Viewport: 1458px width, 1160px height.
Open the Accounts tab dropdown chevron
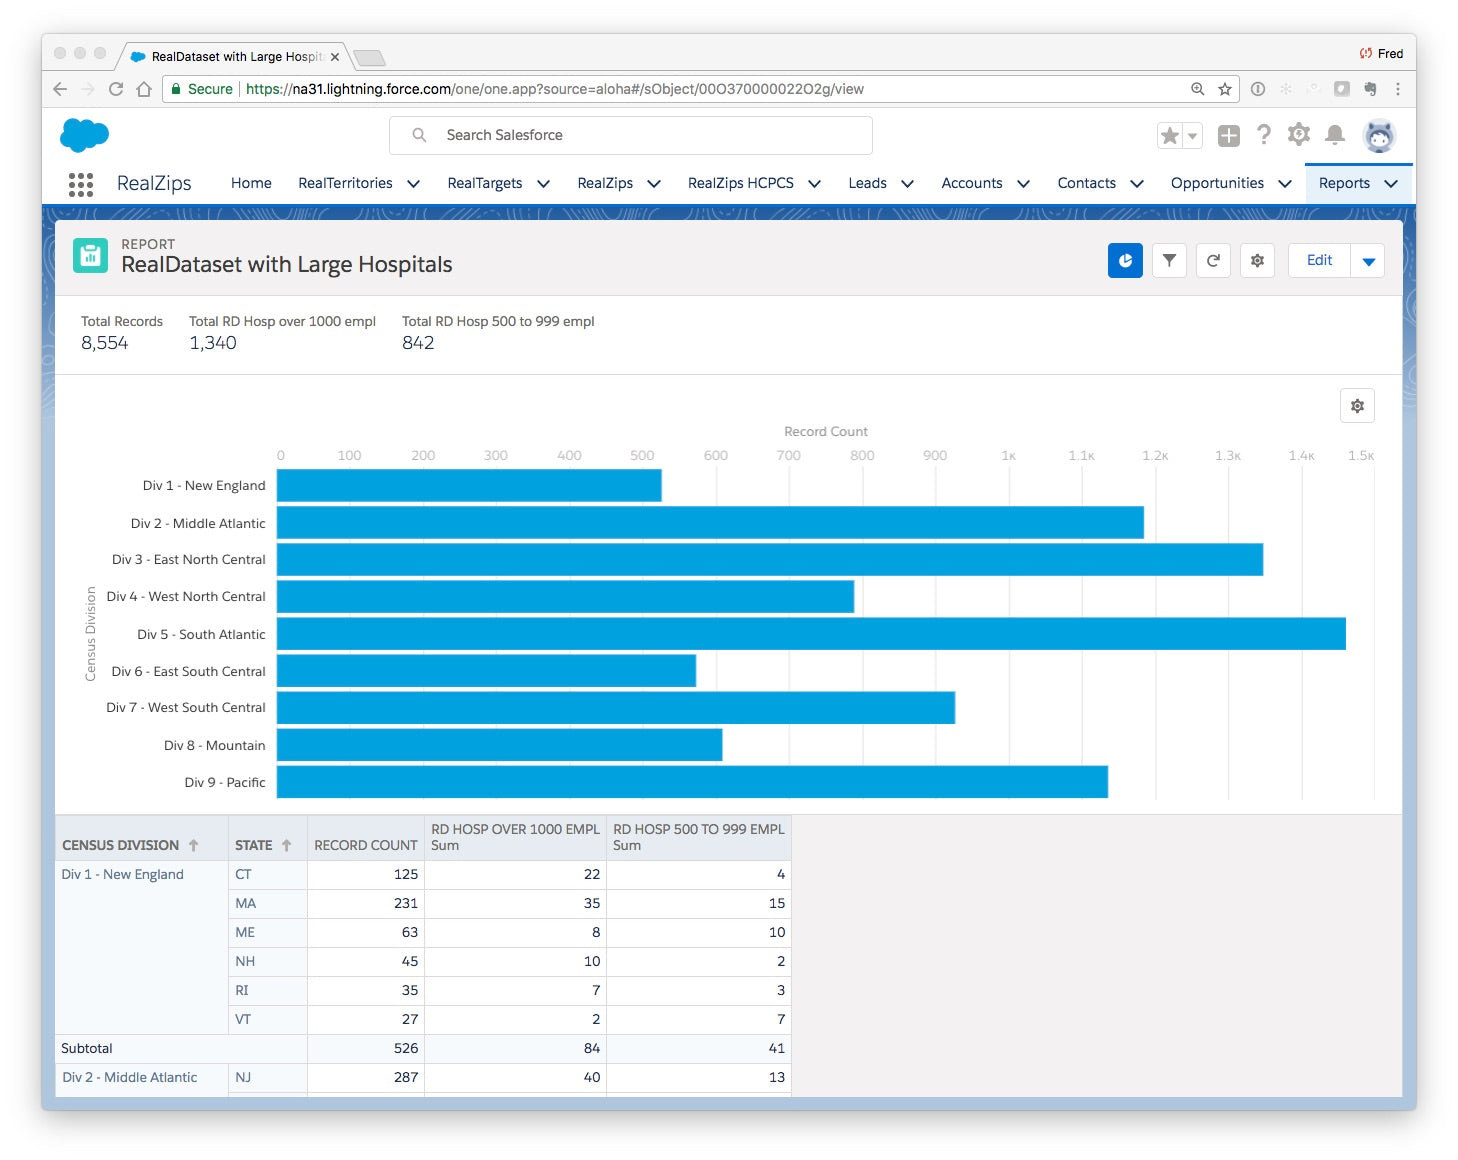coord(1023,184)
